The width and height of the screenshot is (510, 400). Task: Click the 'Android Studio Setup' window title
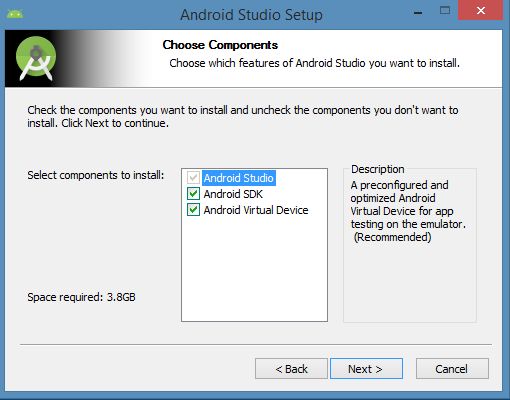pyautogui.click(x=251, y=15)
